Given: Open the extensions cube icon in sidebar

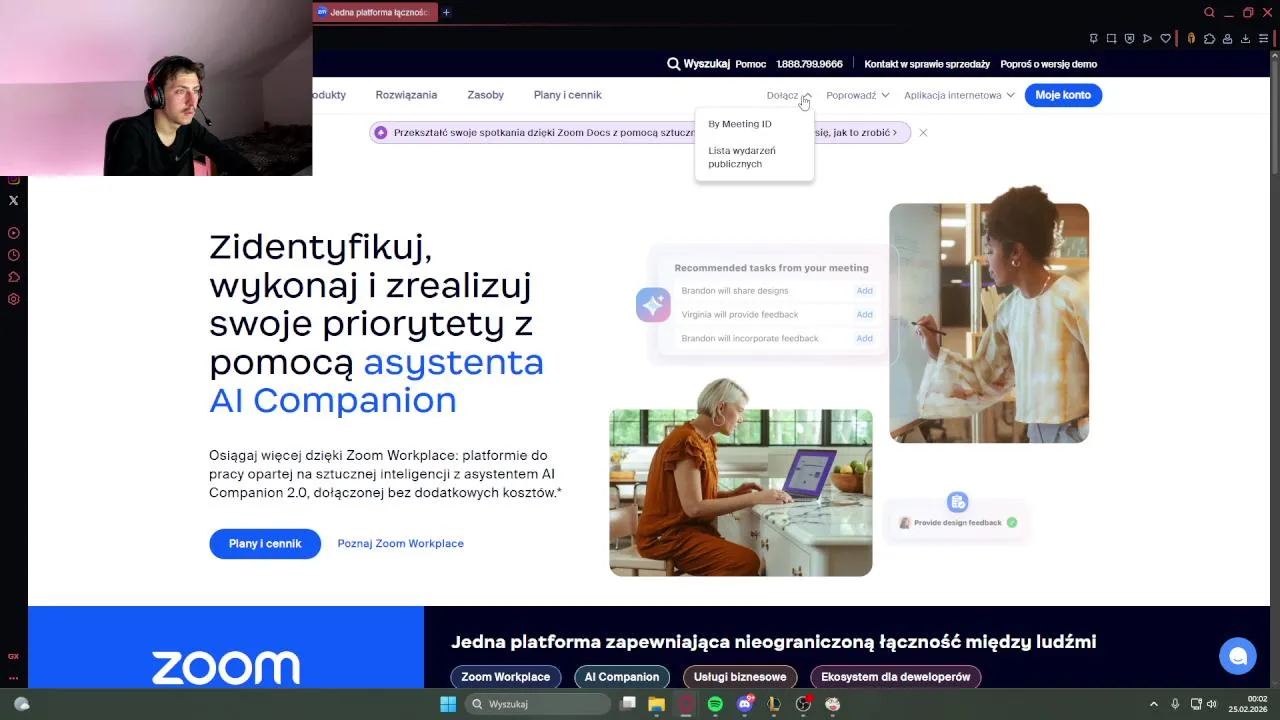Looking at the screenshot, I should pyautogui.click(x=13, y=277).
